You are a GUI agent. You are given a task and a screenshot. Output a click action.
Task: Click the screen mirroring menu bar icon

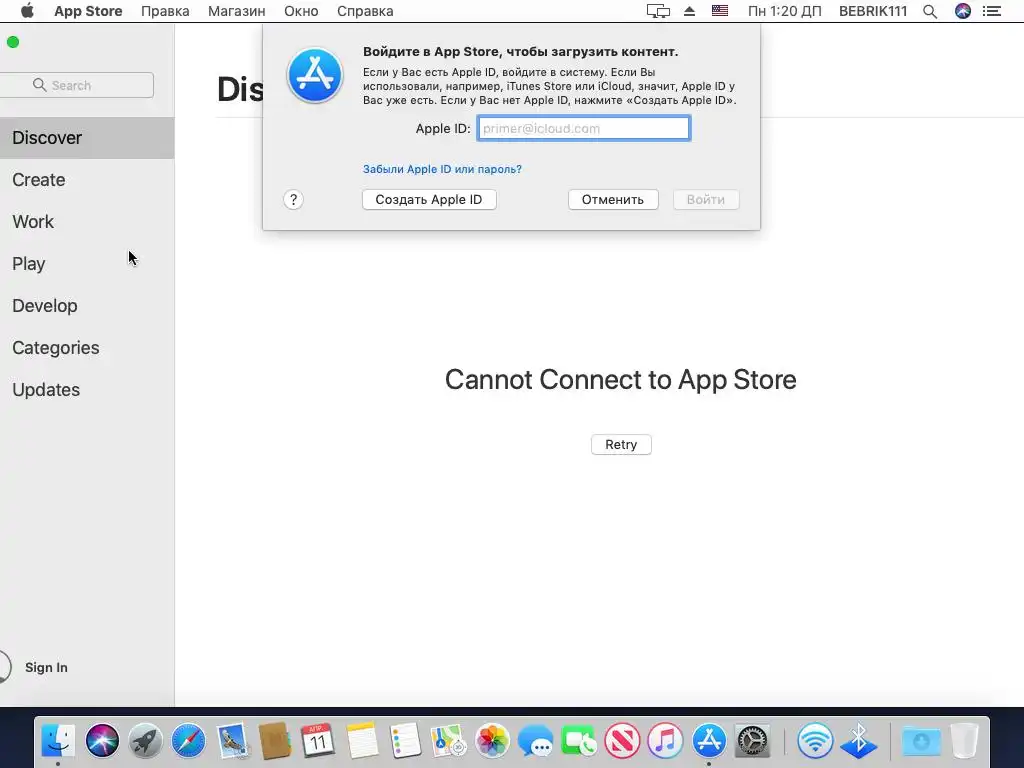coord(658,11)
